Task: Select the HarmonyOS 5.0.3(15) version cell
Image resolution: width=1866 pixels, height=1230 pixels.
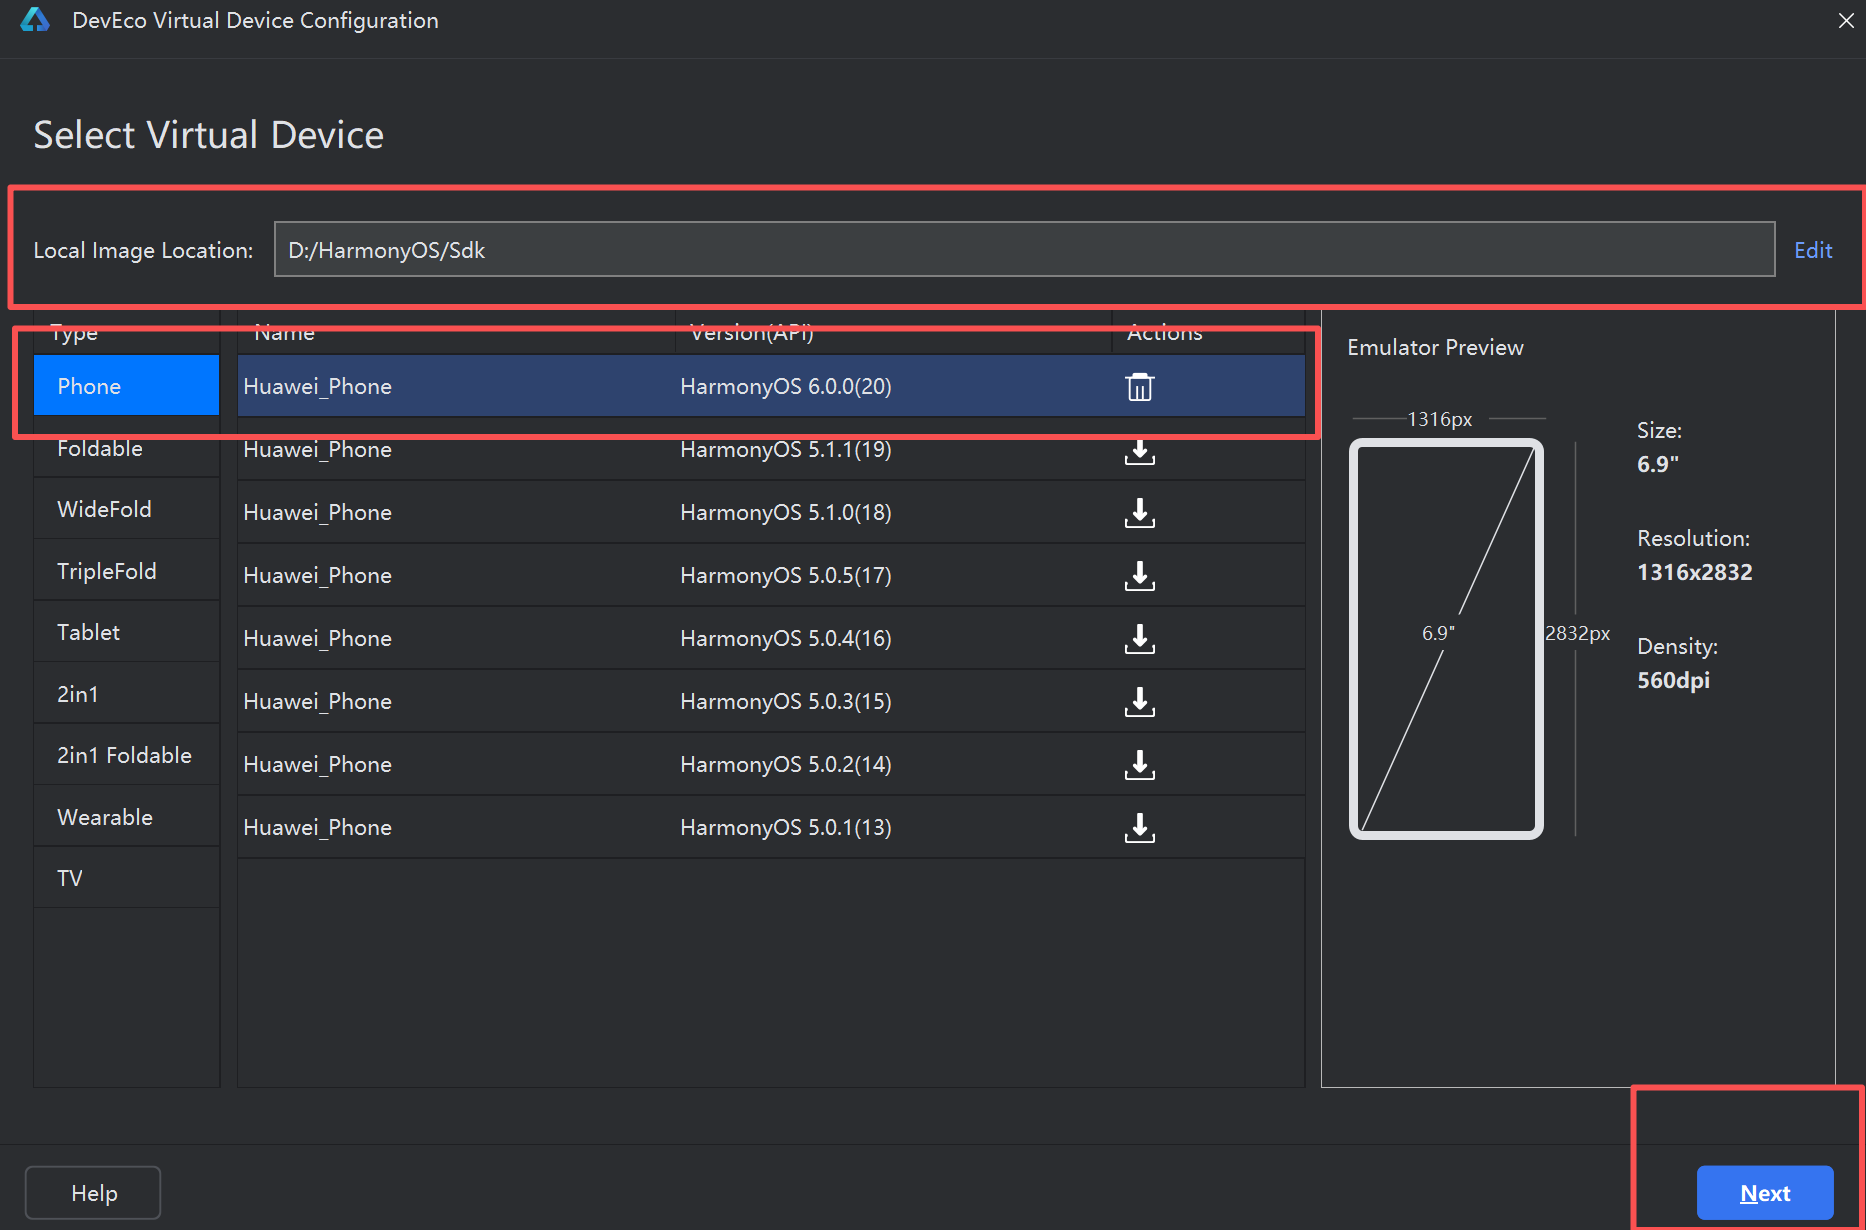Action: click(785, 701)
